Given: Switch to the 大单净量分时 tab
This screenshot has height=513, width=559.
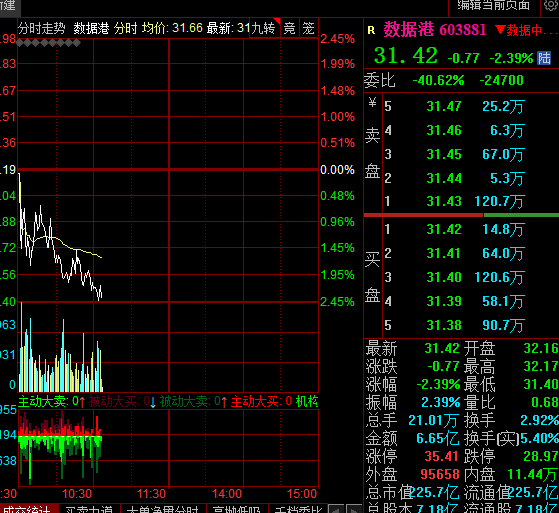Looking at the screenshot, I should (163, 509).
